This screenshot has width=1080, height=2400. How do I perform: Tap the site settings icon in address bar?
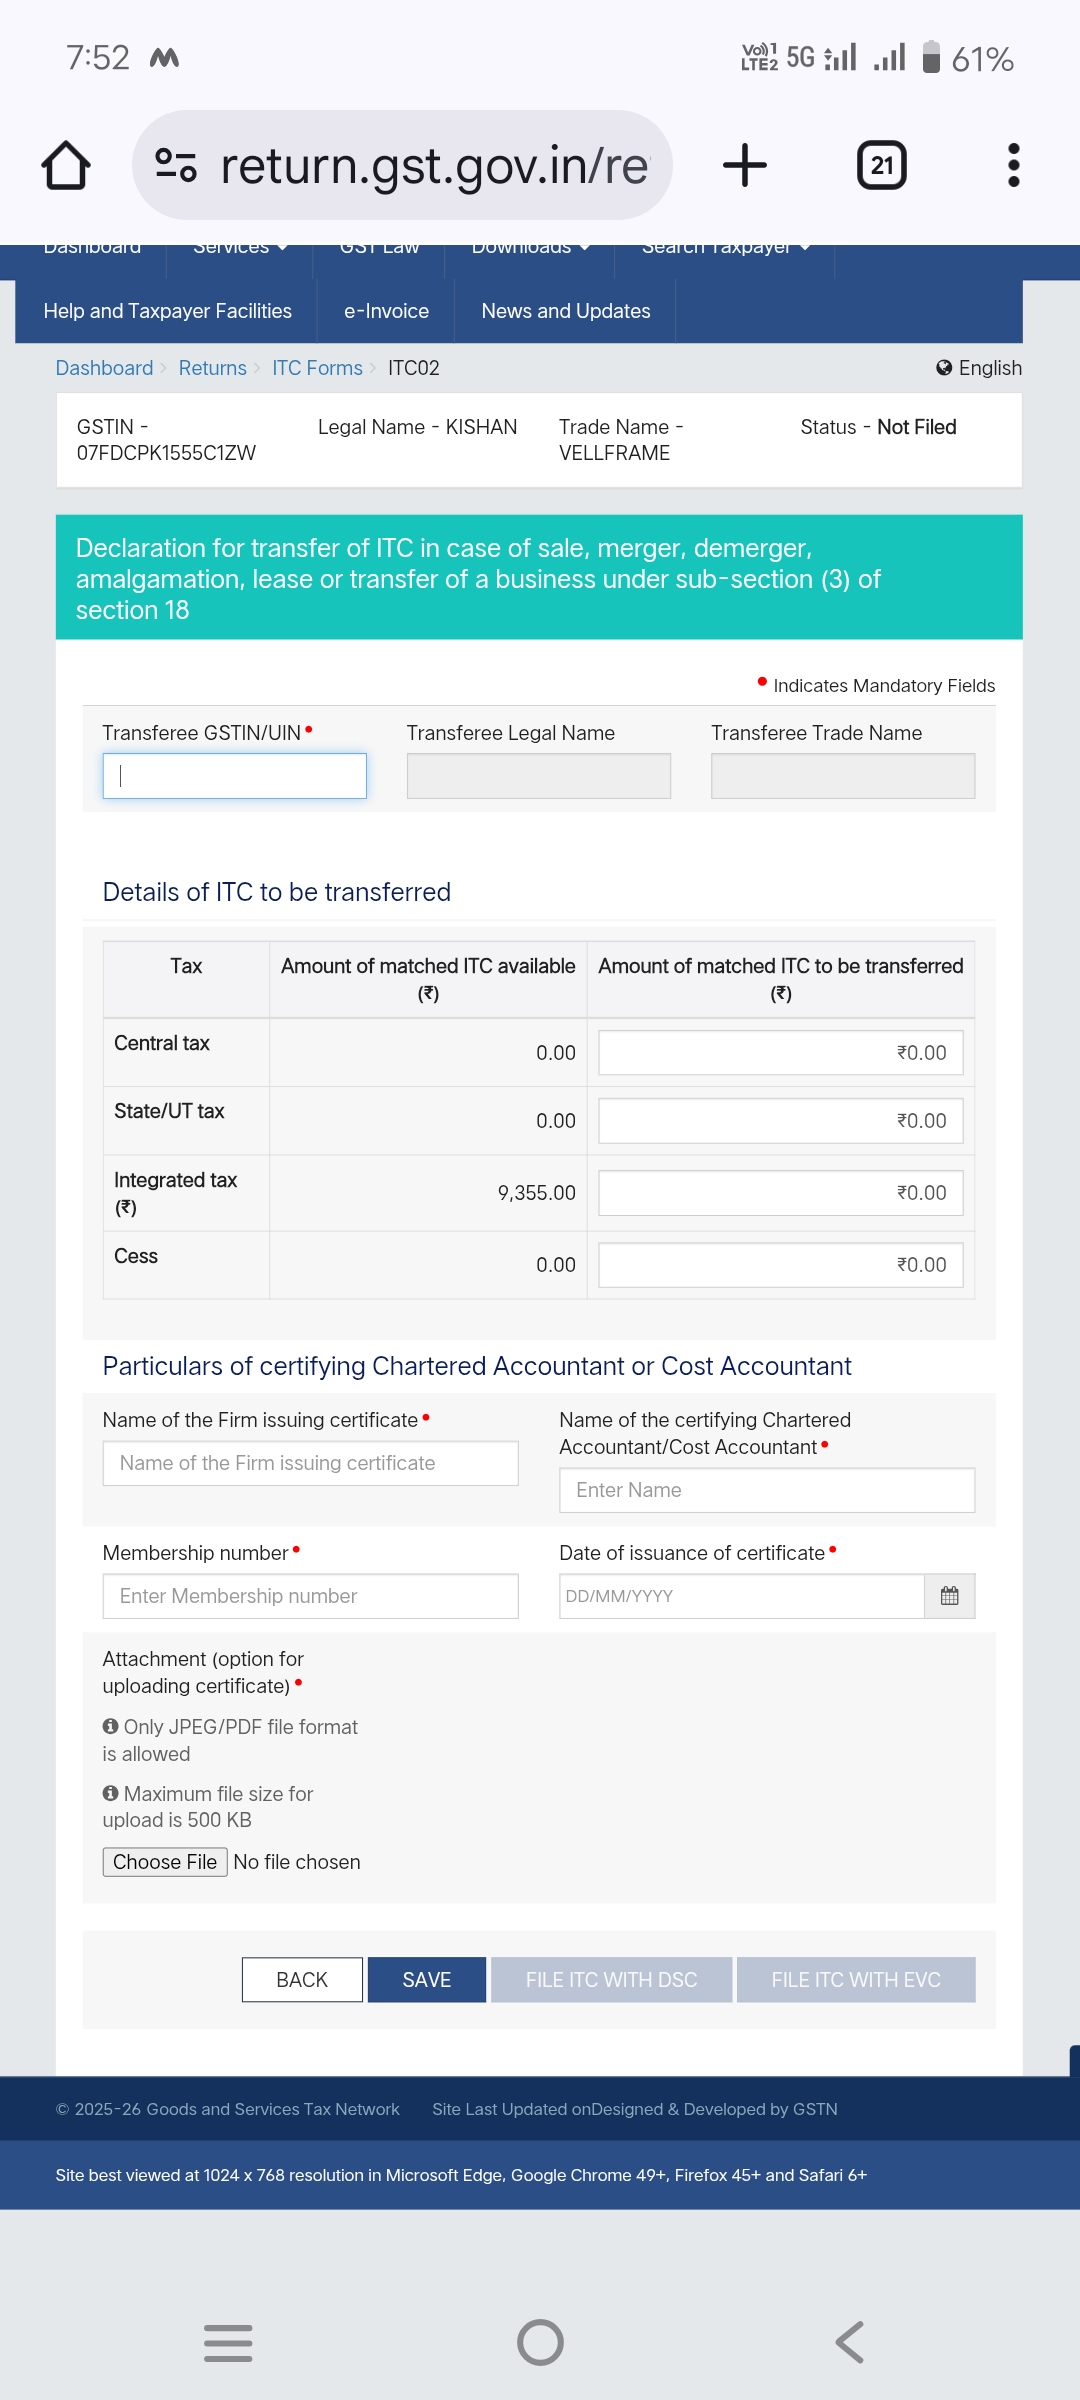pyautogui.click(x=176, y=165)
